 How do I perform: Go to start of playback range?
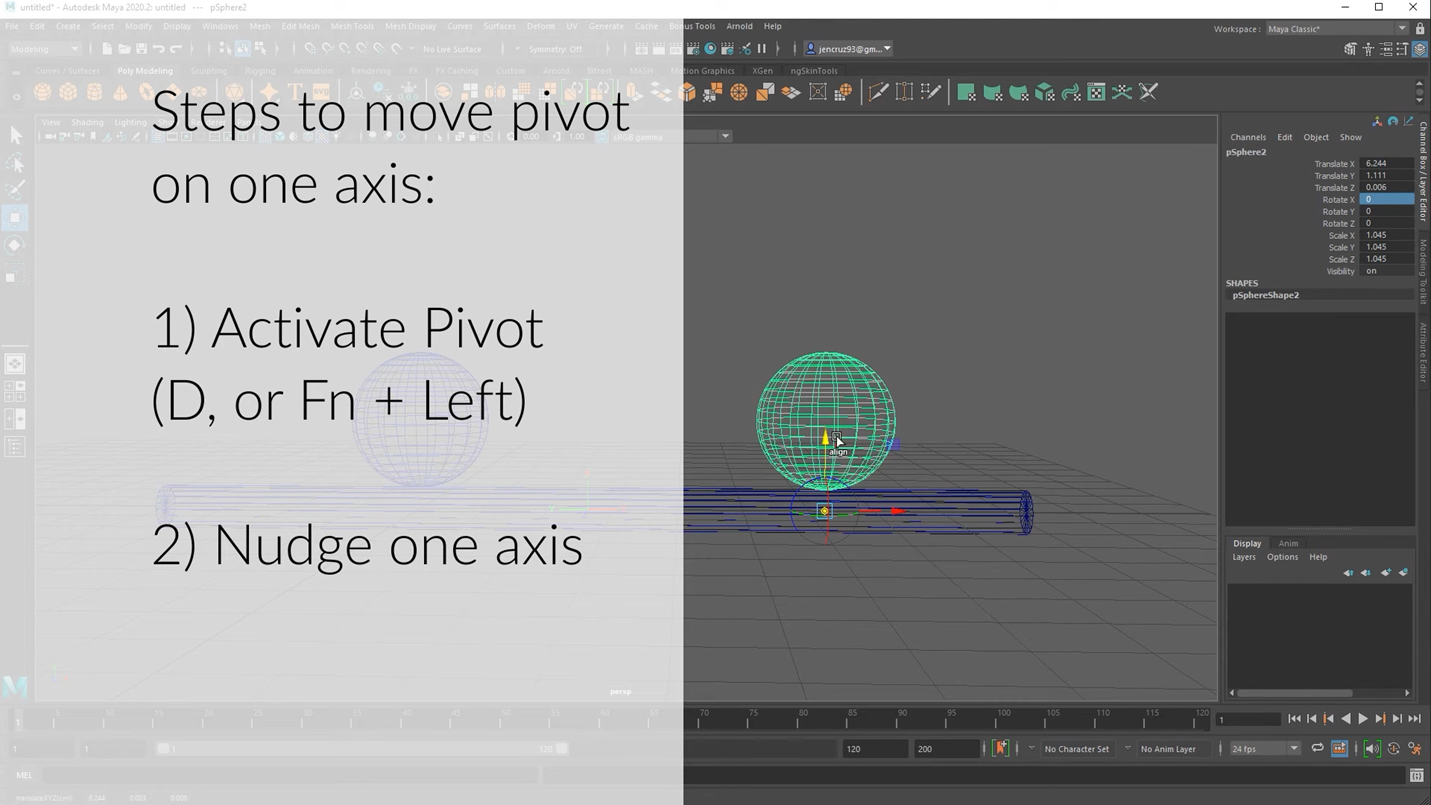click(x=1294, y=719)
